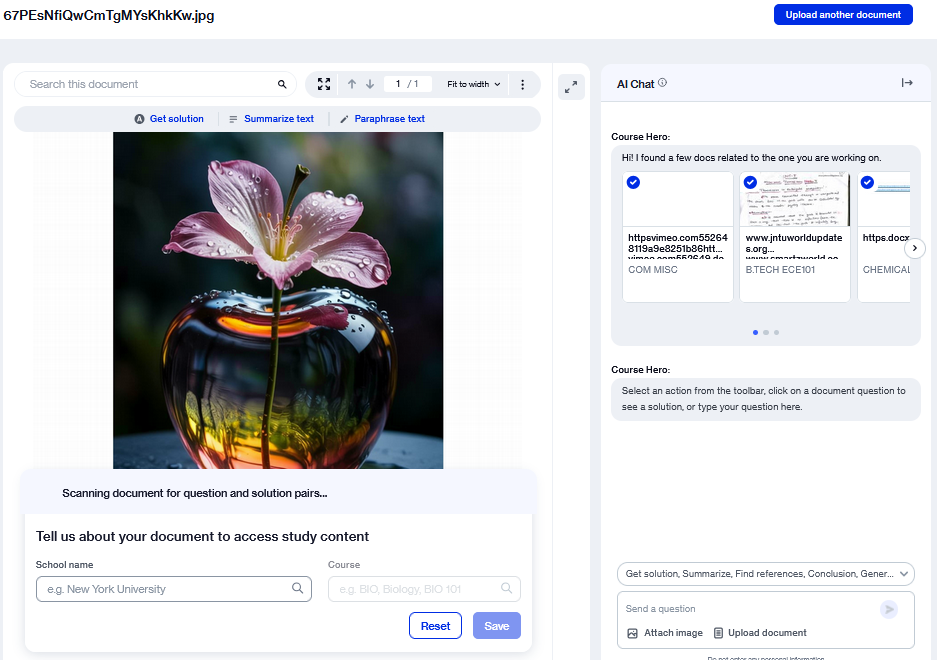Click the send question arrow button
937x660 pixels.
click(888, 609)
